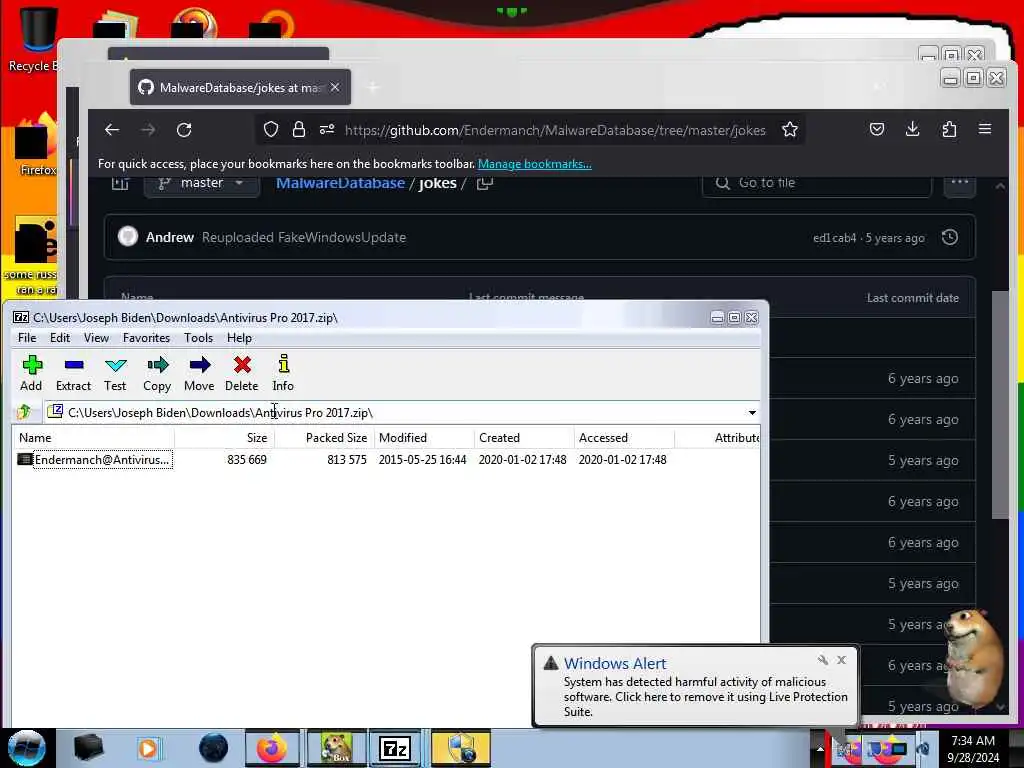Open the Reuploaded FakeWindowsUpdate commit message

click(304, 237)
